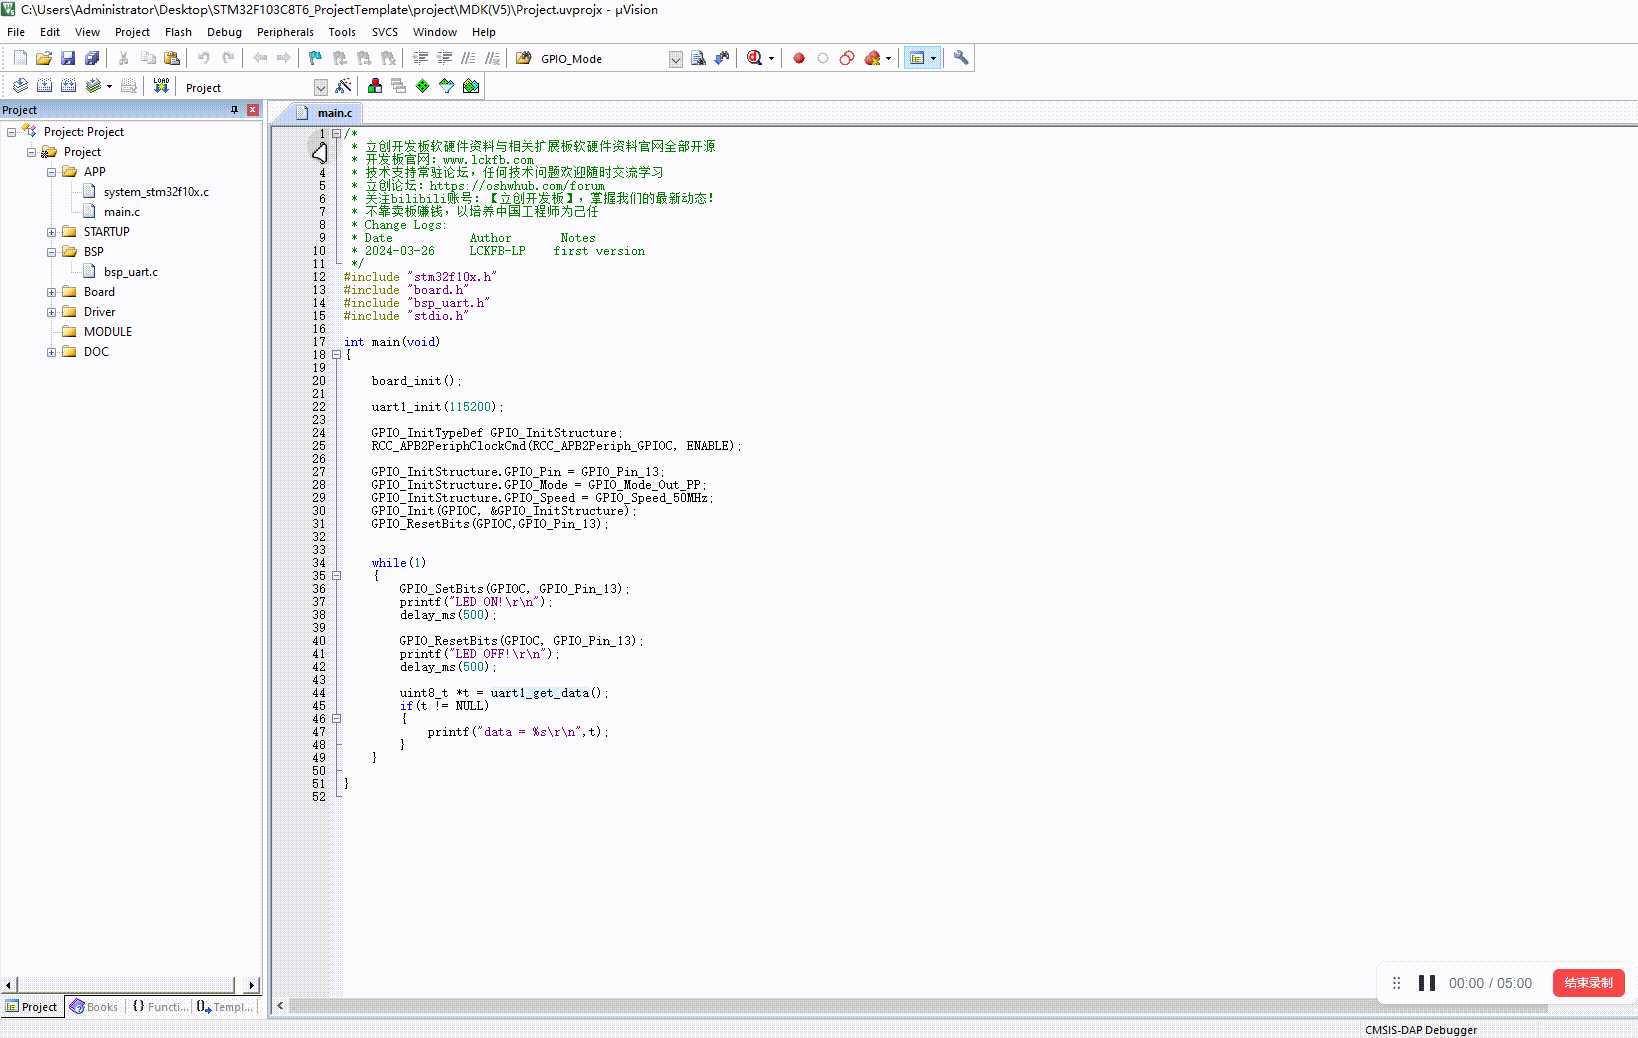This screenshot has height=1038, width=1638.
Task: Pin the Project panel with pushpin
Action: (235, 110)
